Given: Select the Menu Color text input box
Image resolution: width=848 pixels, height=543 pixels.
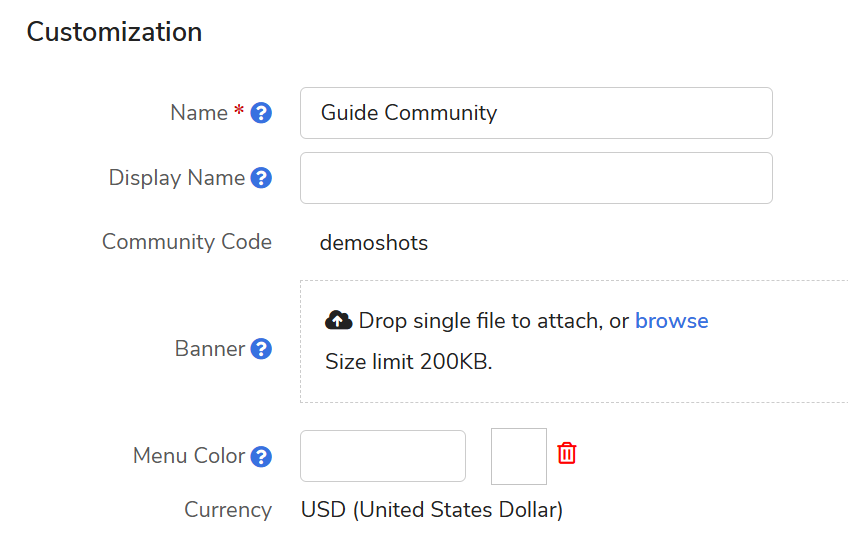Looking at the screenshot, I should [x=383, y=456].
